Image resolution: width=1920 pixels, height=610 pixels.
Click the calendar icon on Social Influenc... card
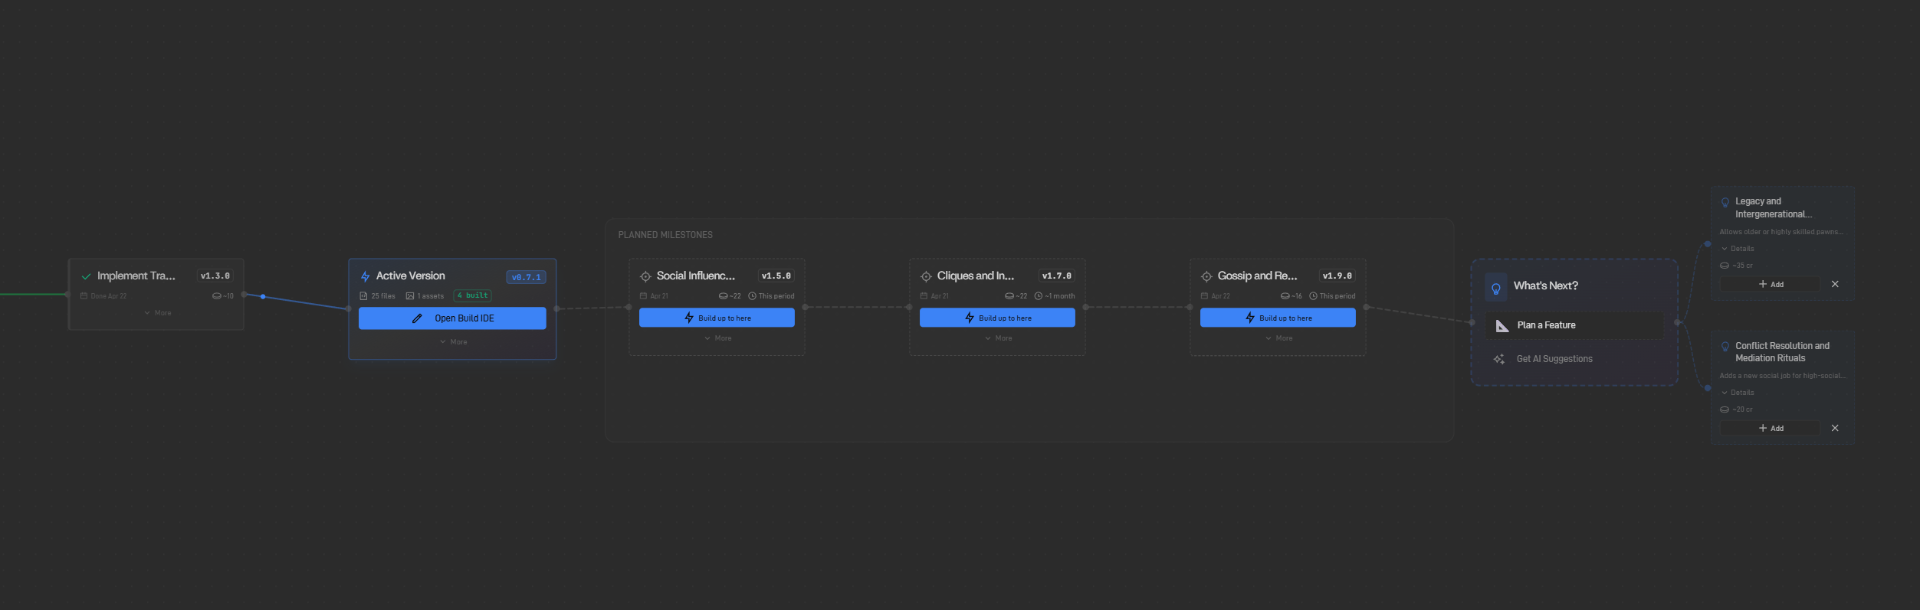(644, 296)
